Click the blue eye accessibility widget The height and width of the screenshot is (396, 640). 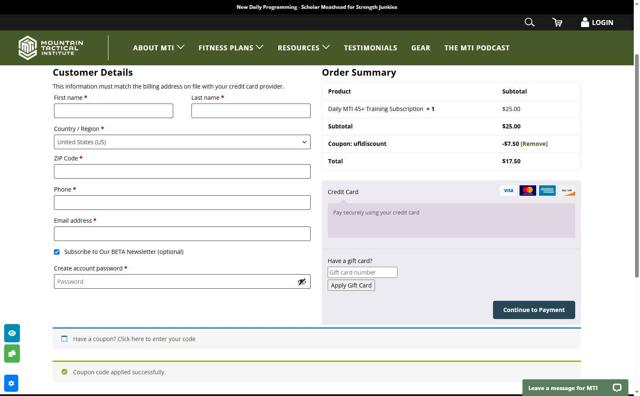click(x=12, y=333)
